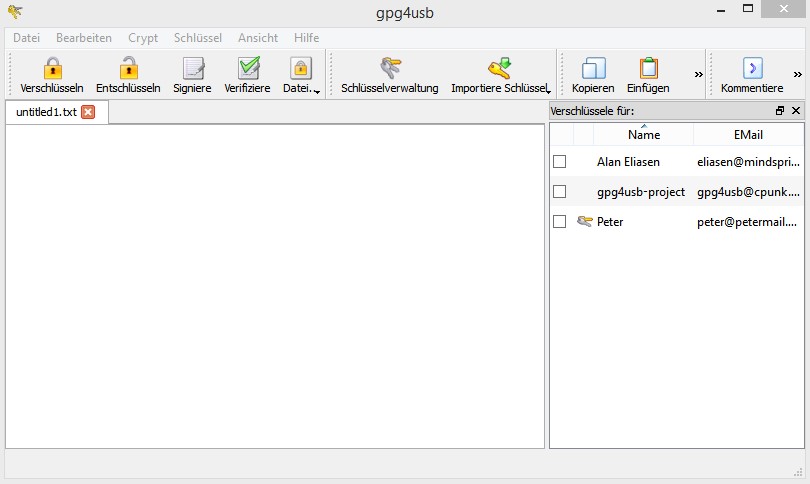Click the Kommentiere toolbar icon

752,69
